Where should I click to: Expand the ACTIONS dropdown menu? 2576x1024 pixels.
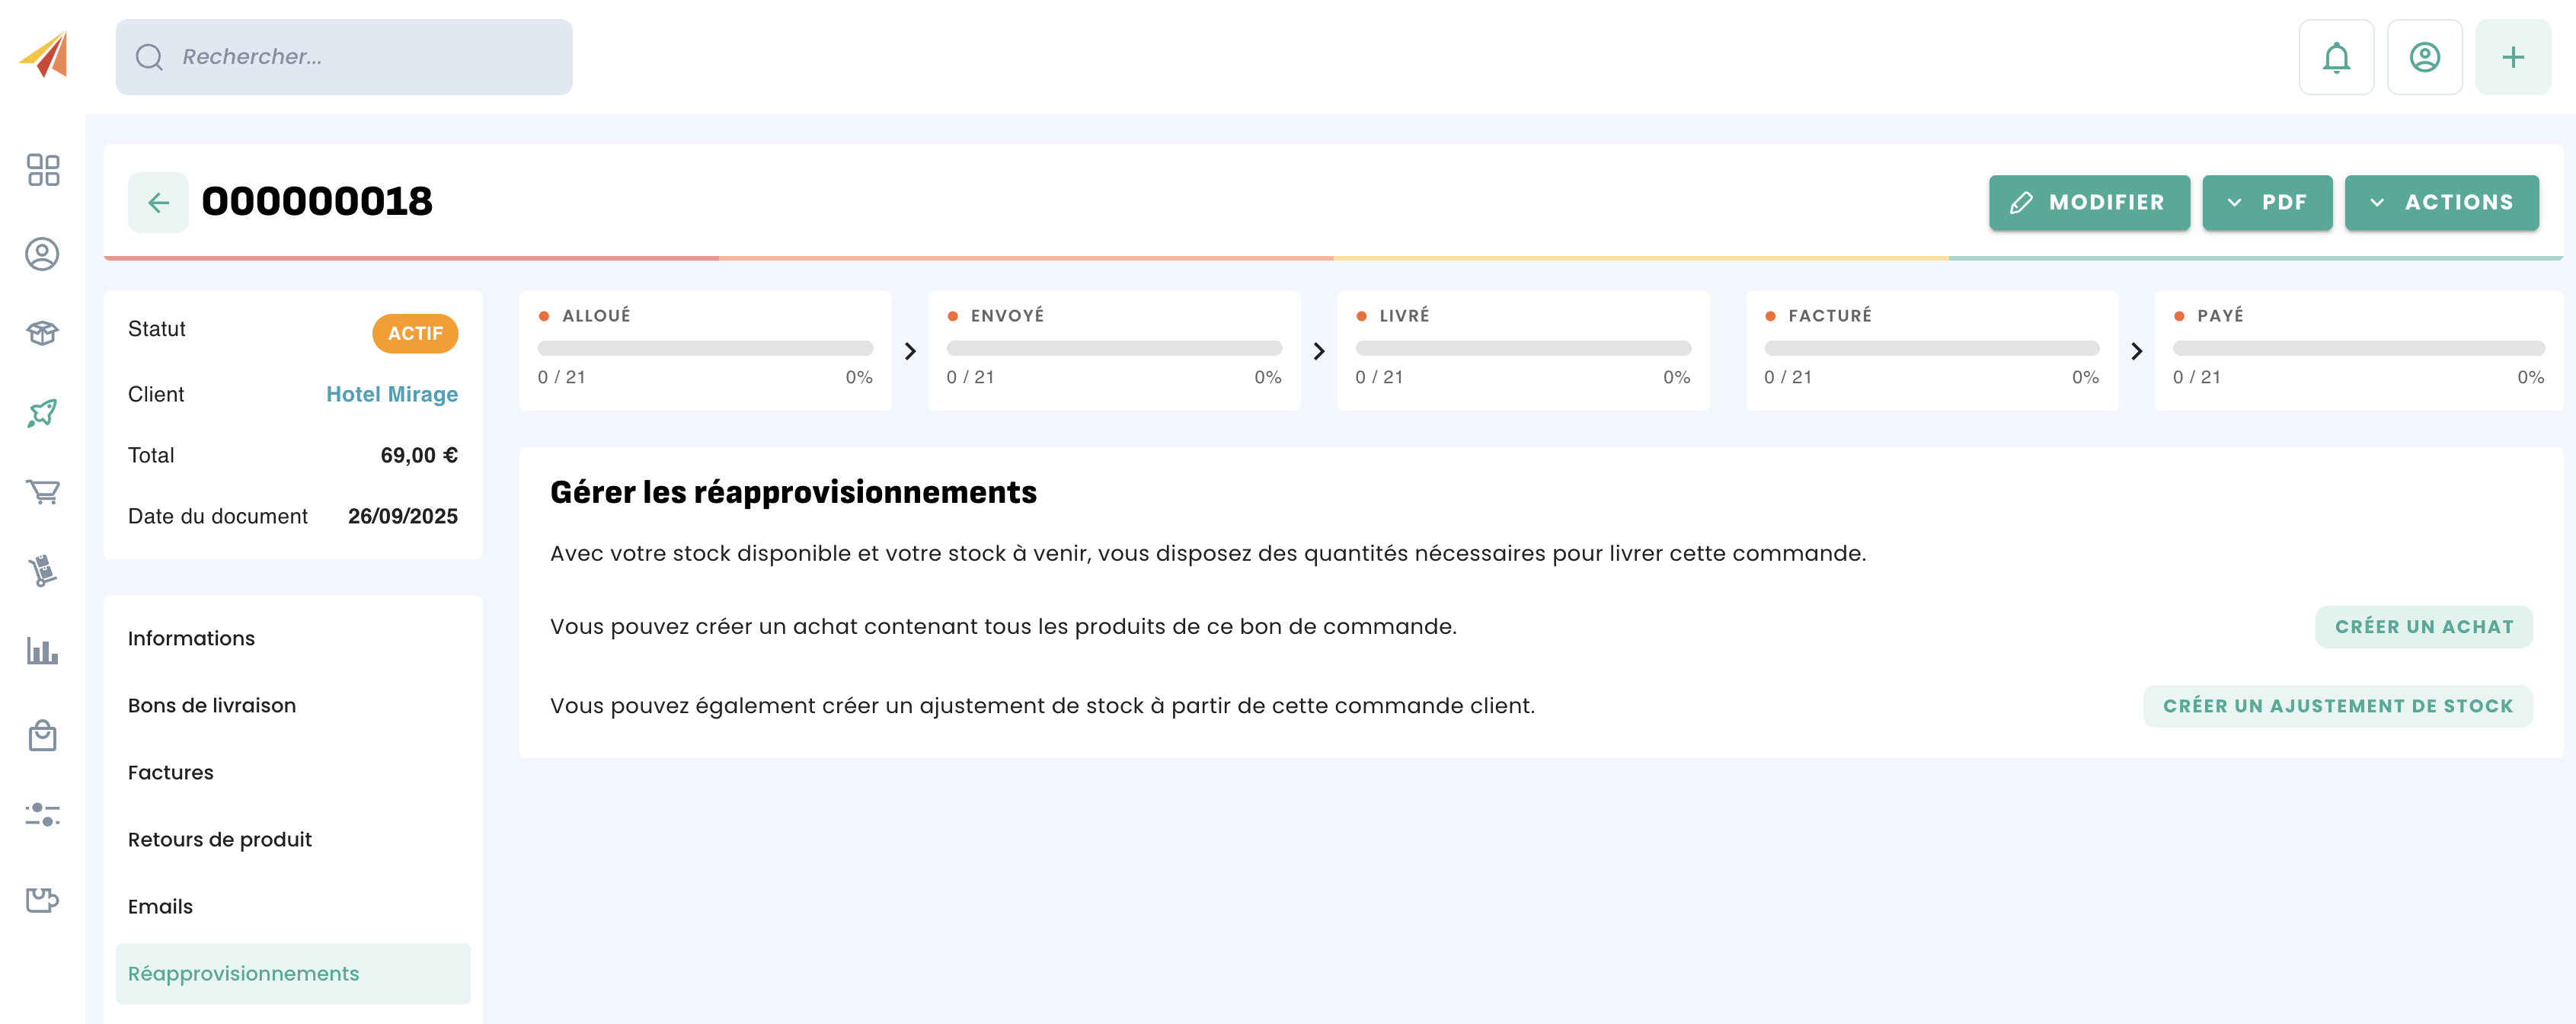[x=2441, y=202]
